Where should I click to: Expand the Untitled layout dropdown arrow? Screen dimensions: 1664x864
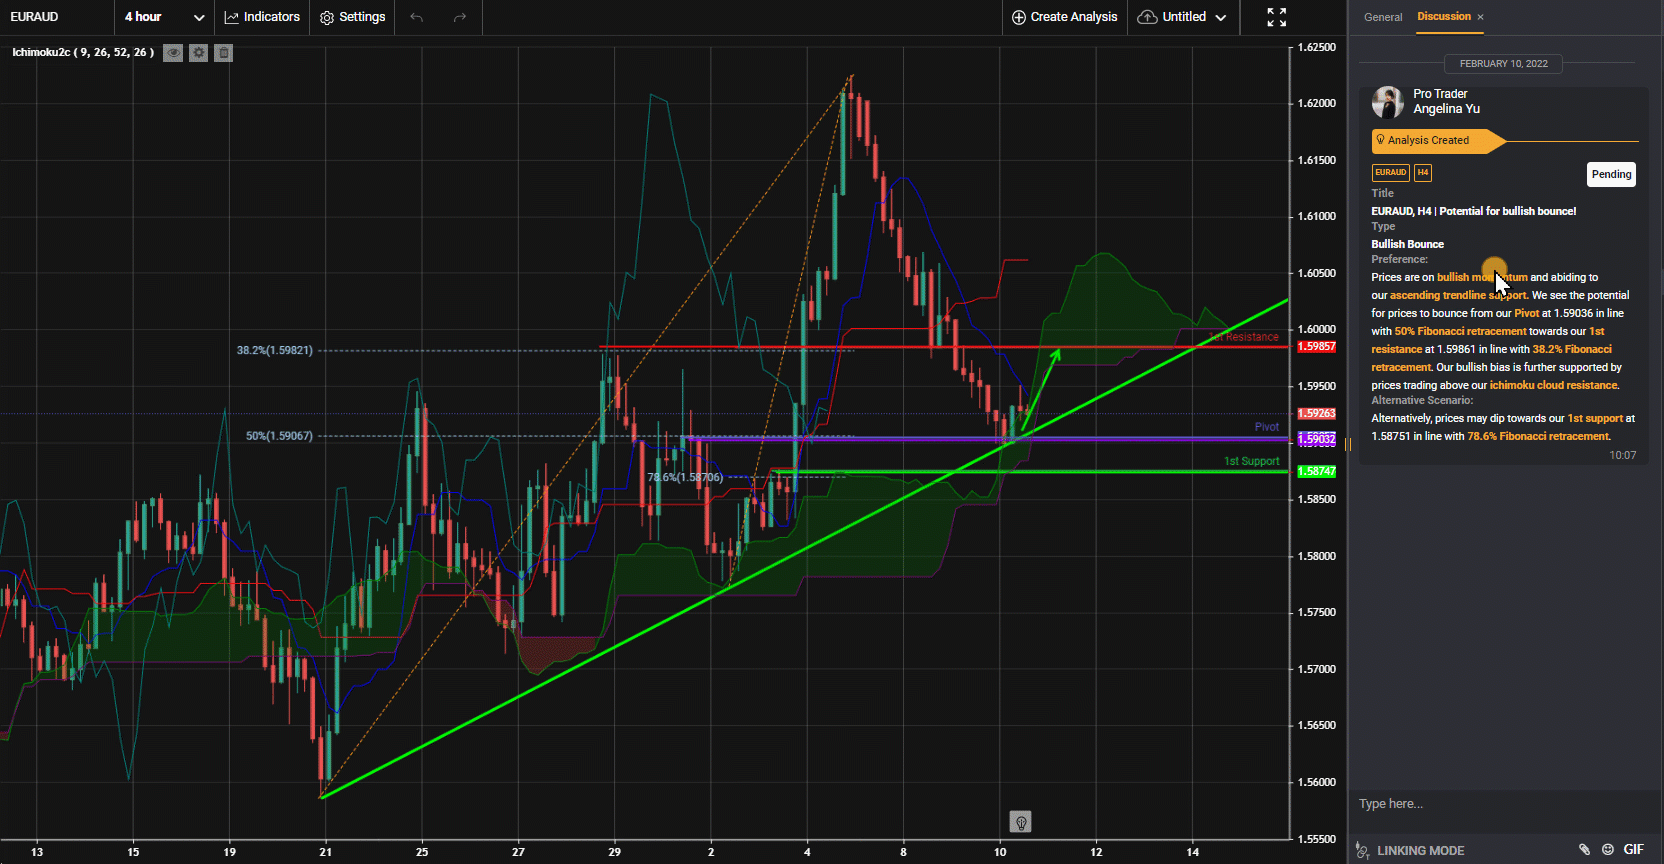1221,17
